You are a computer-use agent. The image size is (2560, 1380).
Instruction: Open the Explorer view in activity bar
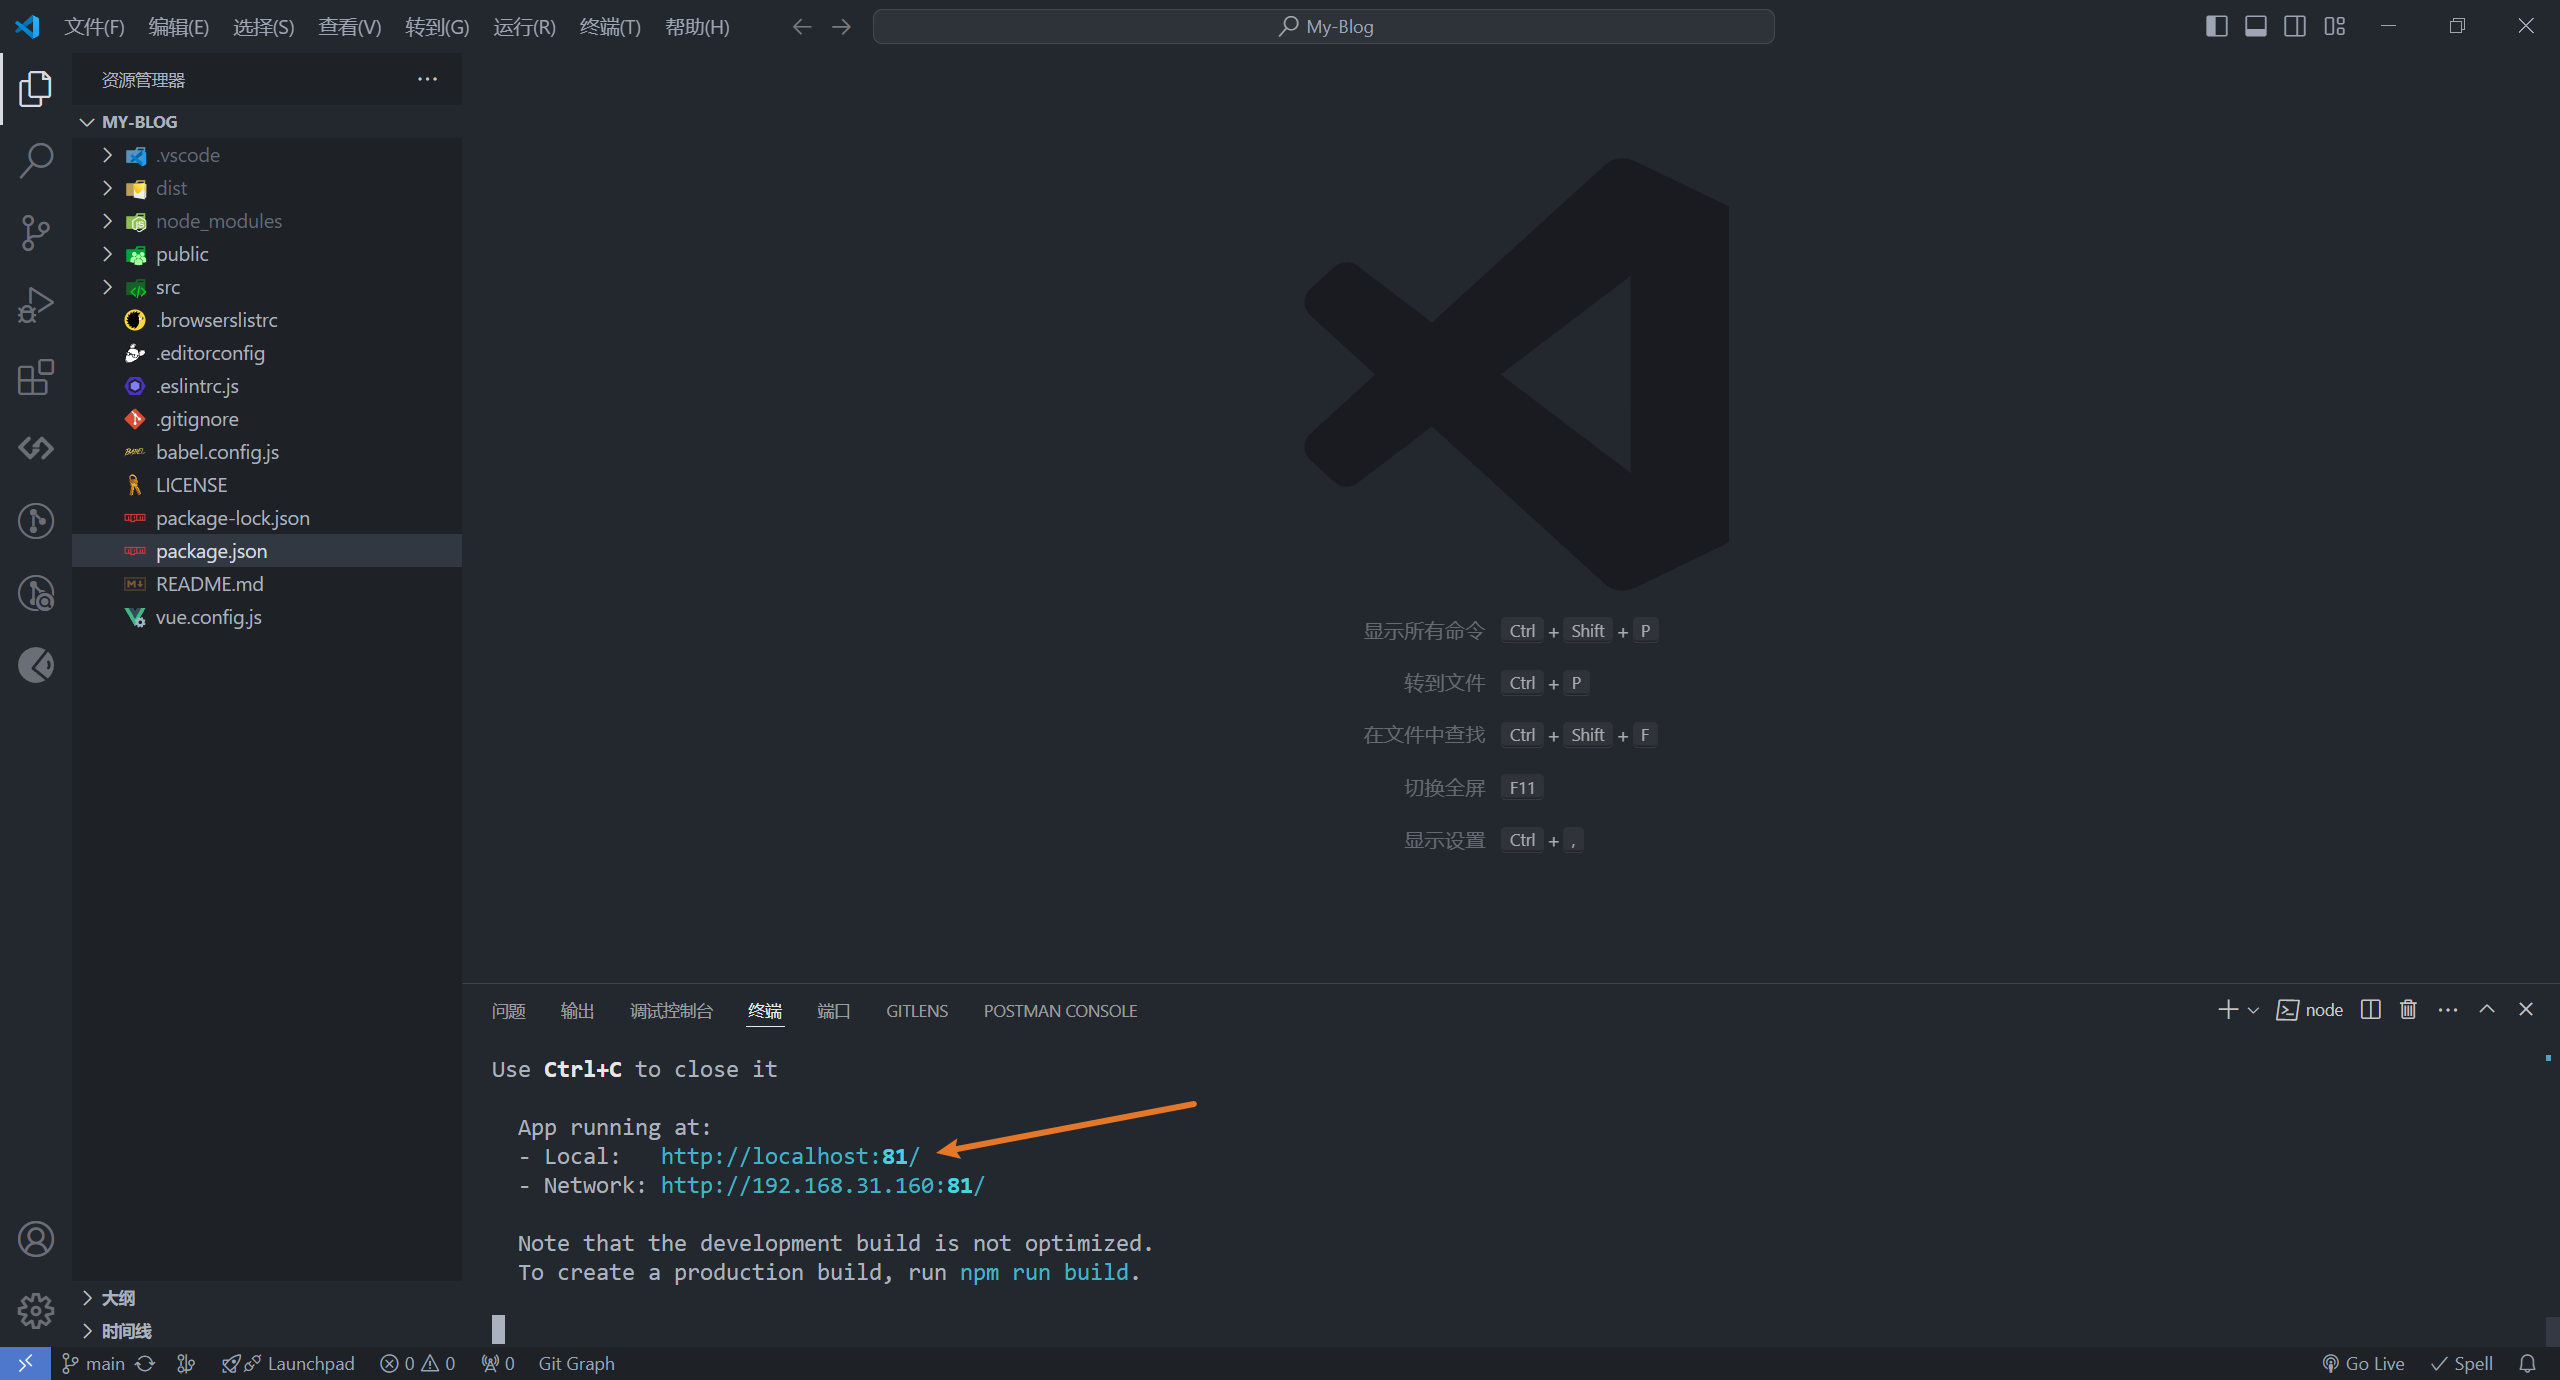tap(36, 89)
